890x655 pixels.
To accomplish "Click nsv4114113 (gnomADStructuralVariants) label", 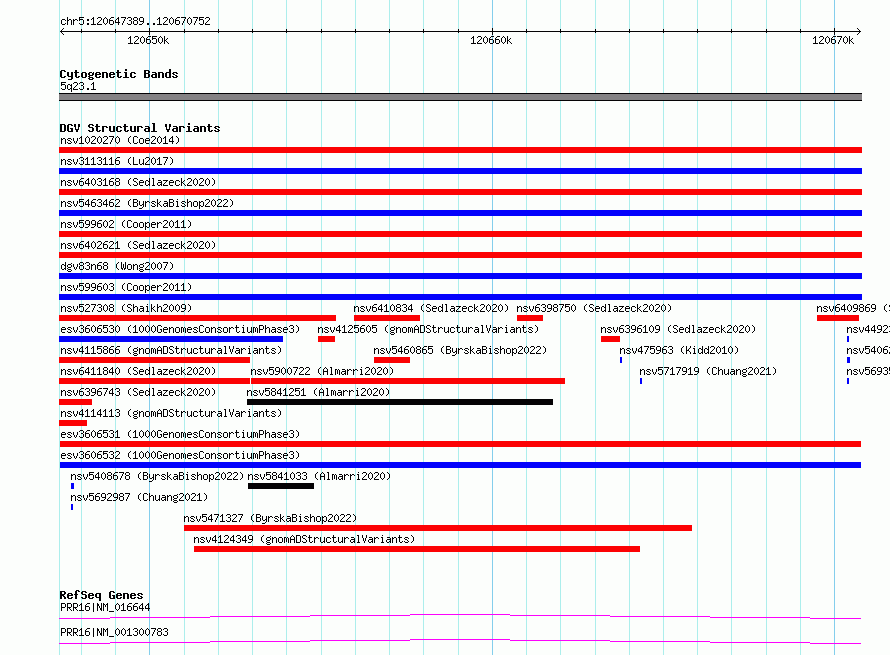I will click(x=171, y=413).
